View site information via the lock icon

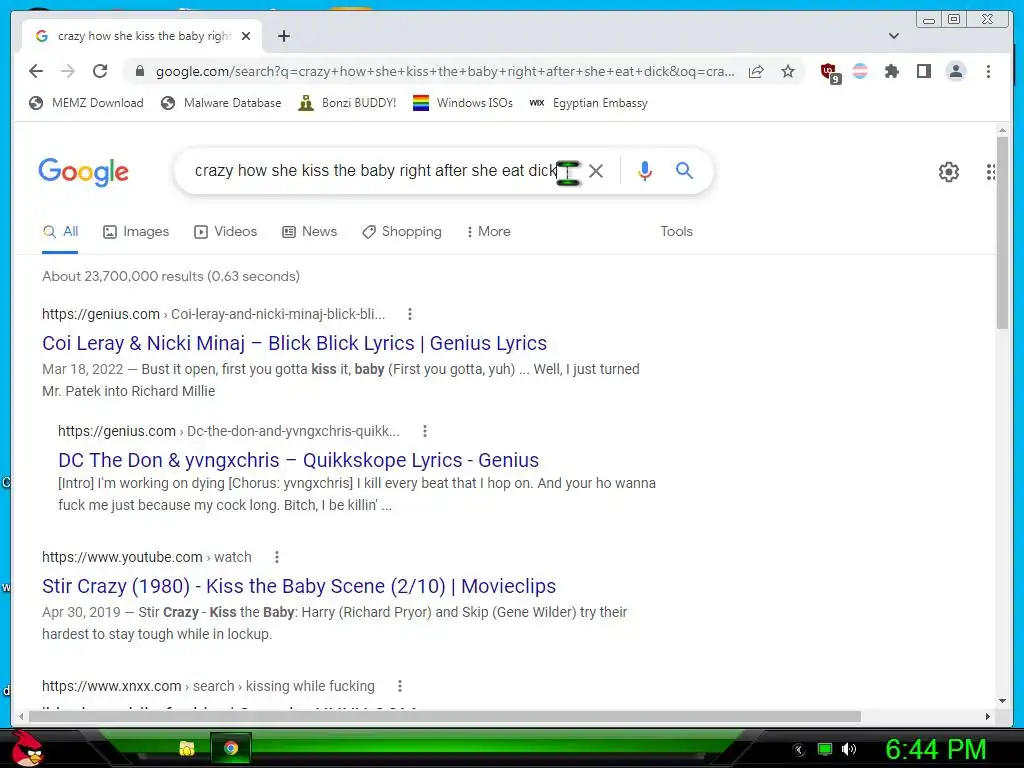(139, 71)
